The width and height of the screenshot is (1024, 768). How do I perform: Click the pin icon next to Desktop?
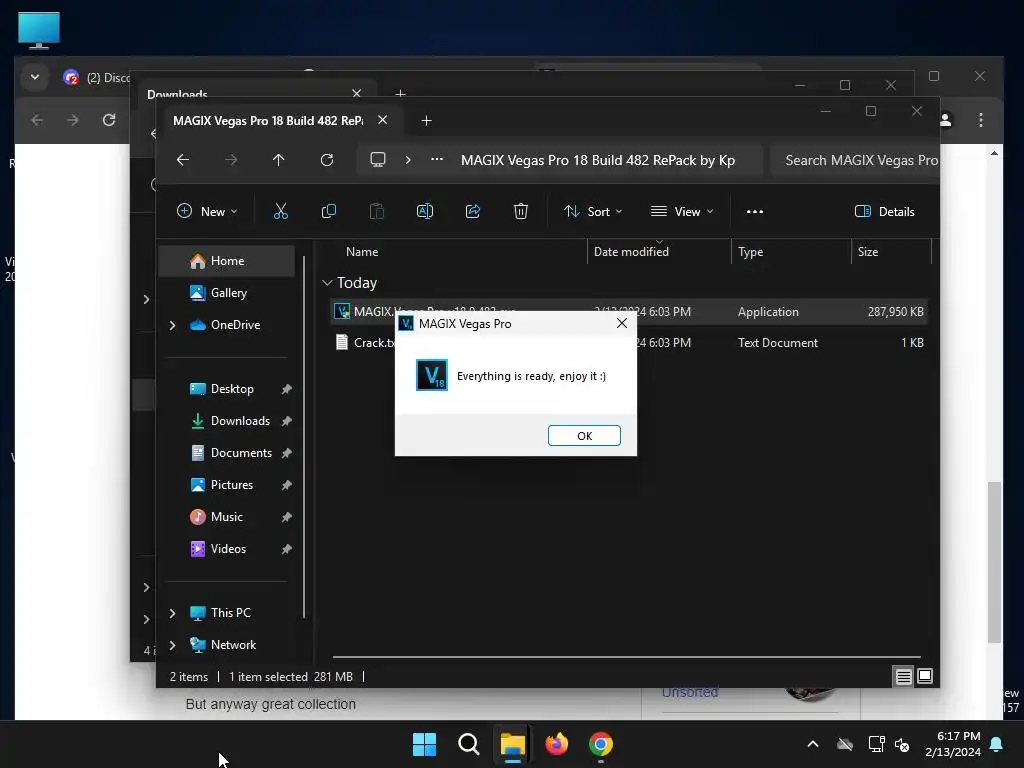click(x=286, y=389)
